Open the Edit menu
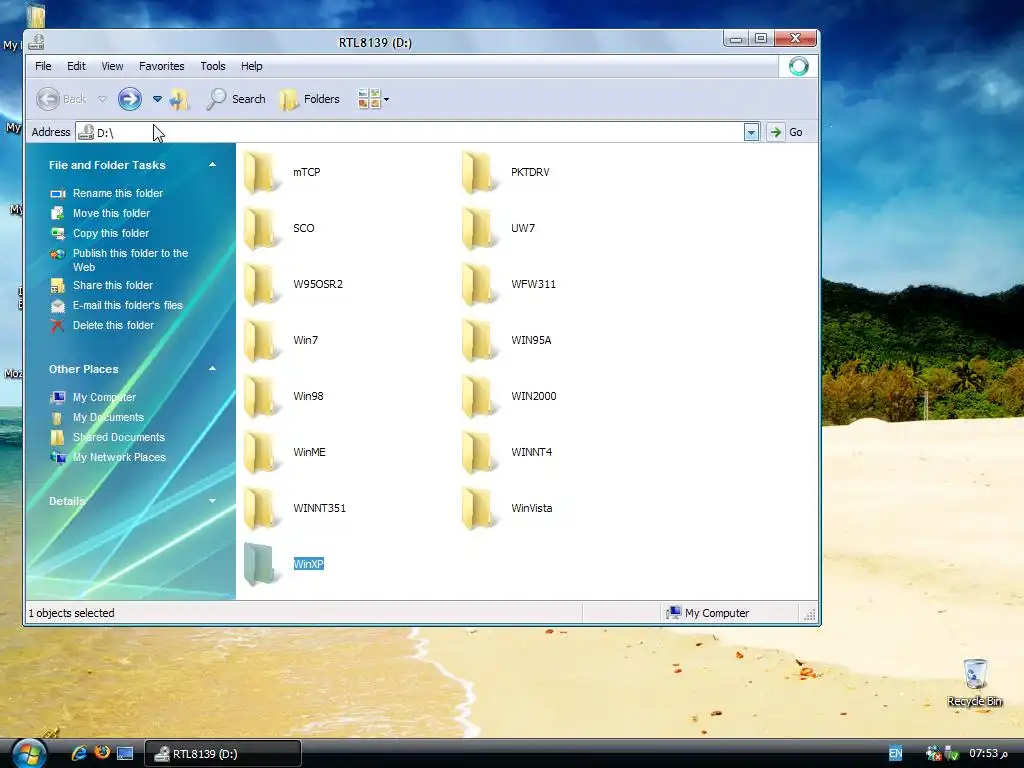The width and height of the screenshot is (1024, 768). (x=76, y=66)
